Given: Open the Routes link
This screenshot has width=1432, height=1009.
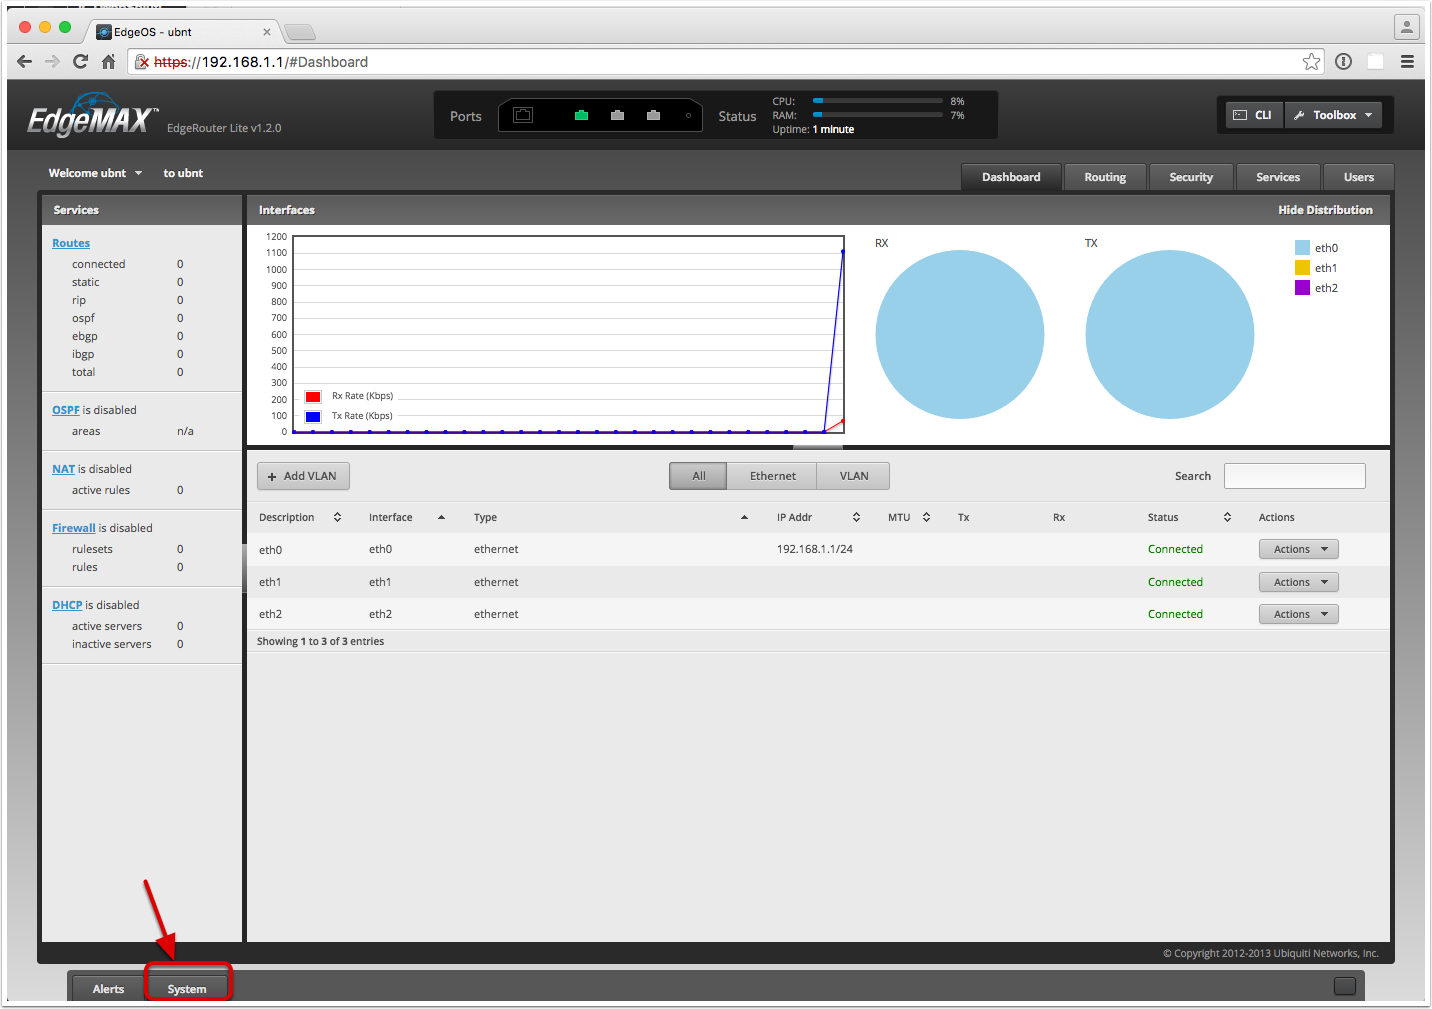Looking at the screenshot, I should [71, 243].
